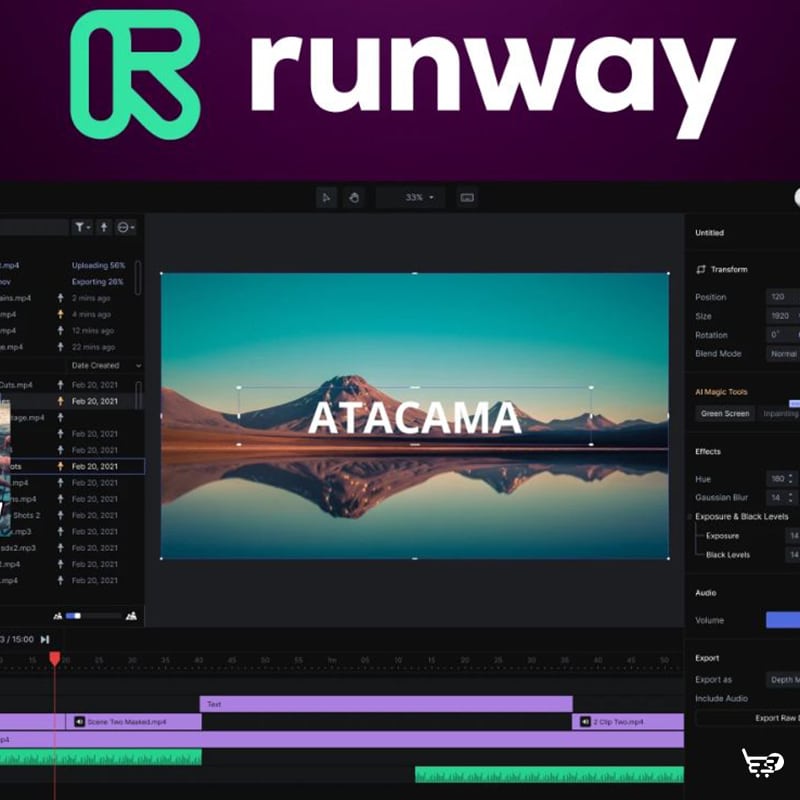The height and width of the screenshot is (800, 800).
Task: Click the keyboard icon right of the zoom percentage
Action: coord(467,197)
